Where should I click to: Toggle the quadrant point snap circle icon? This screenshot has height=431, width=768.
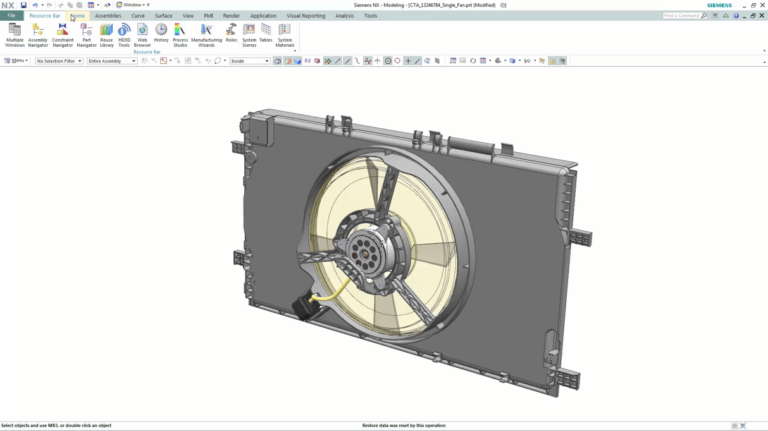(397, 61)
